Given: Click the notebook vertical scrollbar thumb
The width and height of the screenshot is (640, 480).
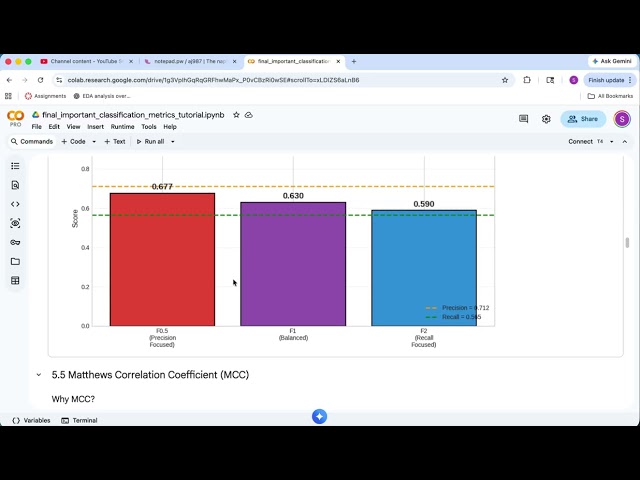Looking at the screenshot, I should (x=627, y=242).
